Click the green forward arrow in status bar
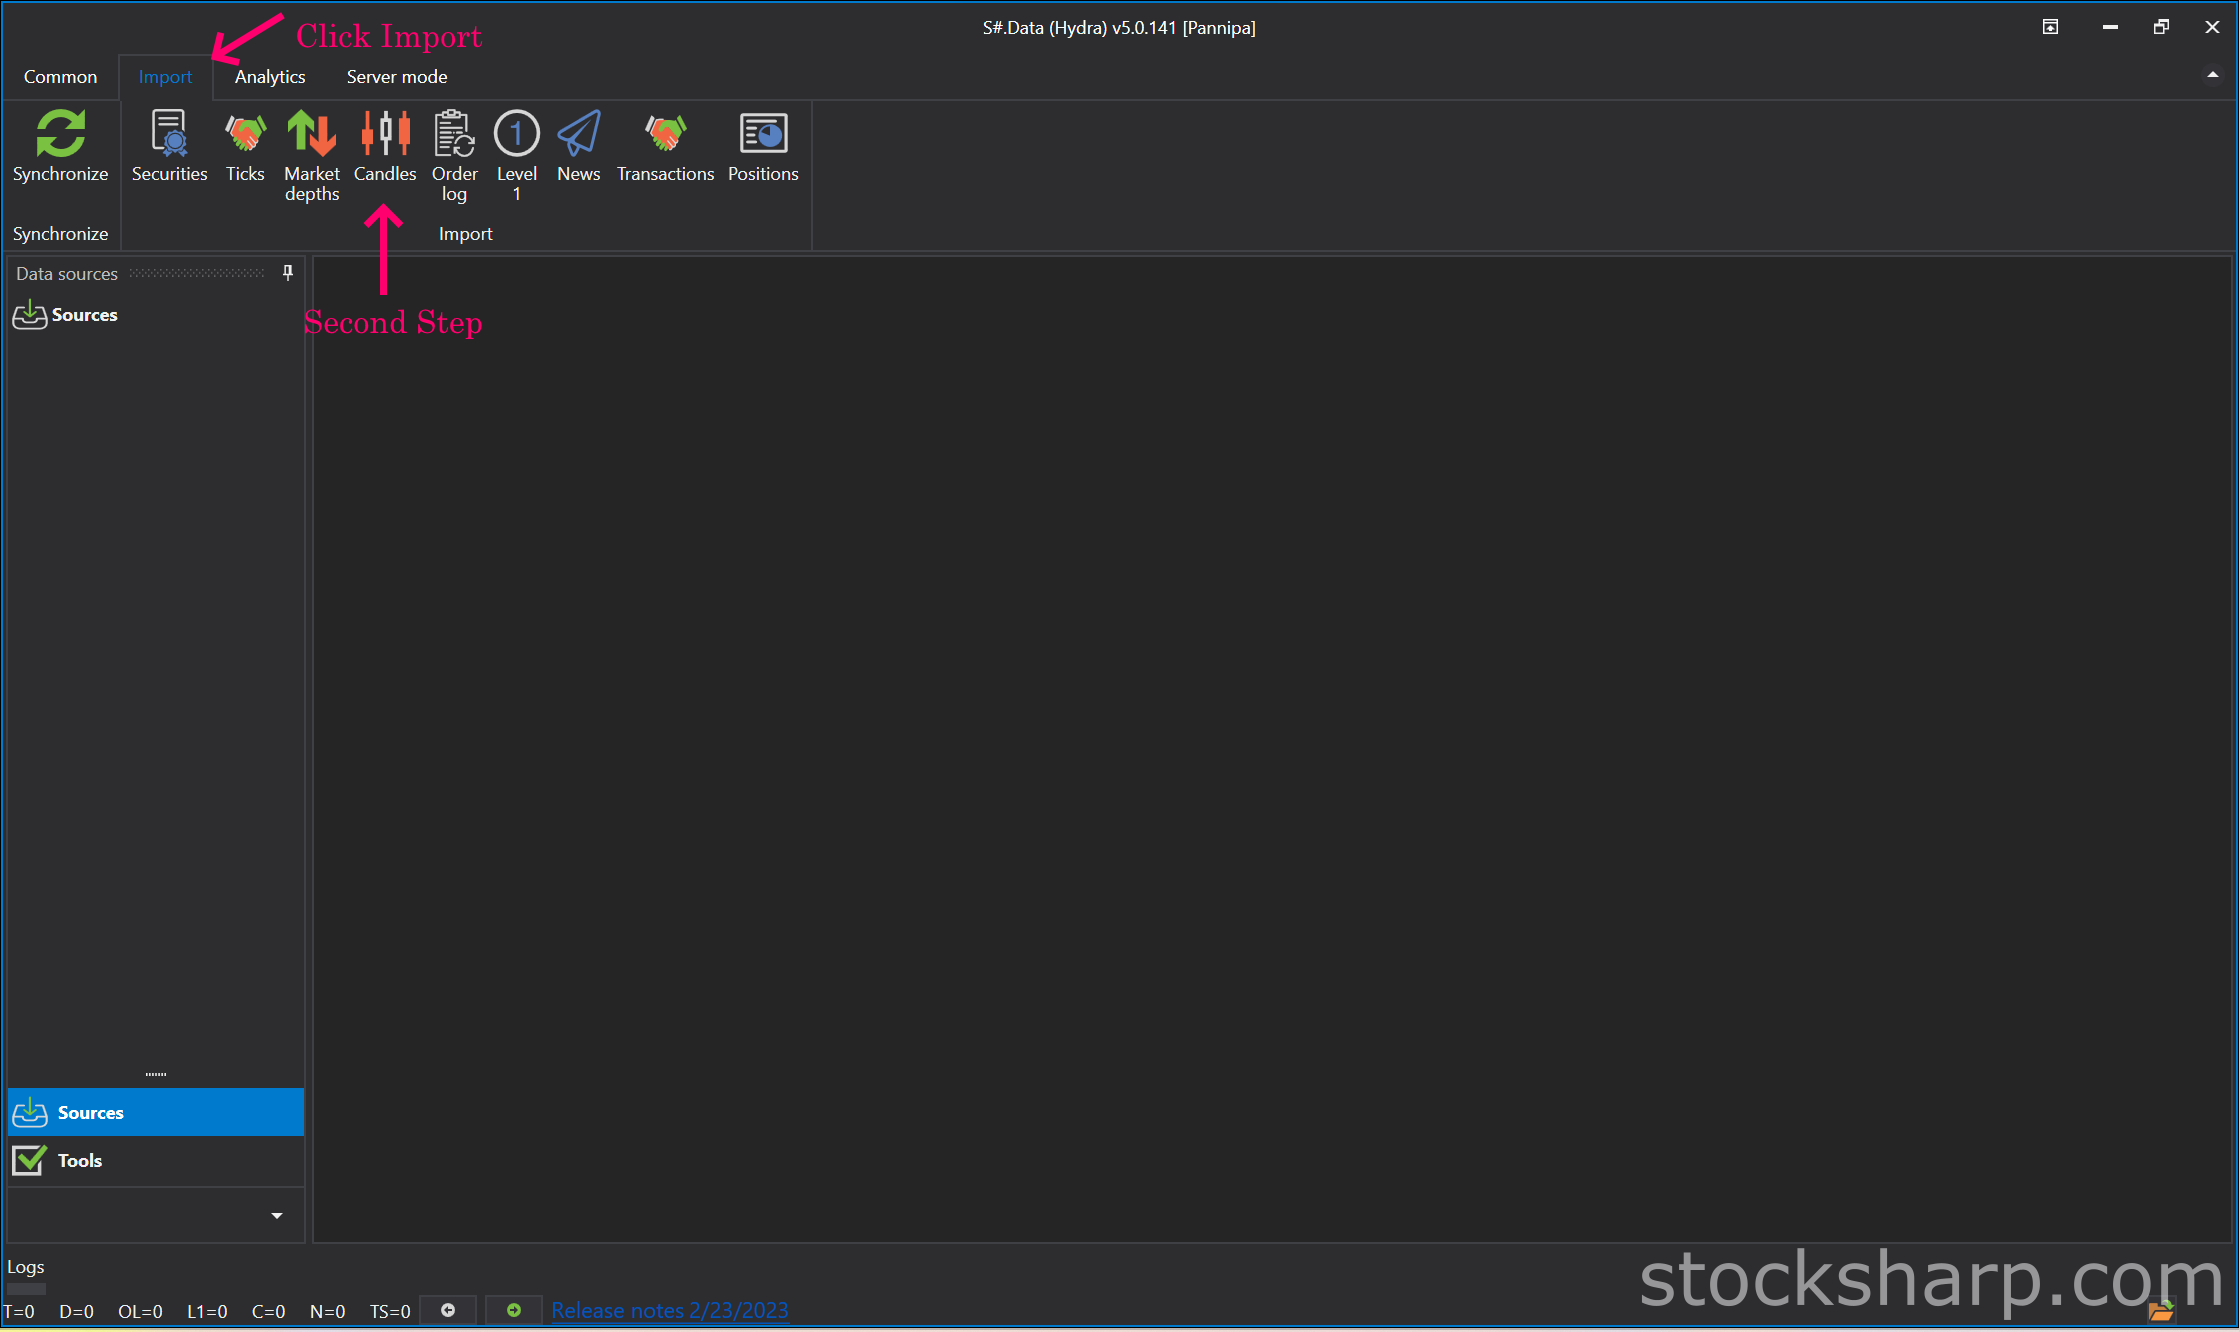Image resolution: width=2239 pixels, height=1332 pixels. point(514,1310)
